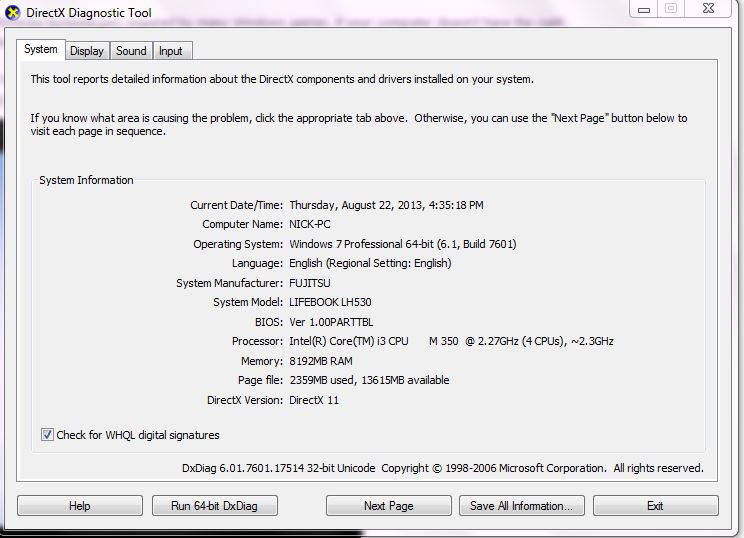Image resolution: width=744 pixels, height=538 pixels.
Task: Click the system model LIFEBOOK LH530
Action: click(330, 302)
